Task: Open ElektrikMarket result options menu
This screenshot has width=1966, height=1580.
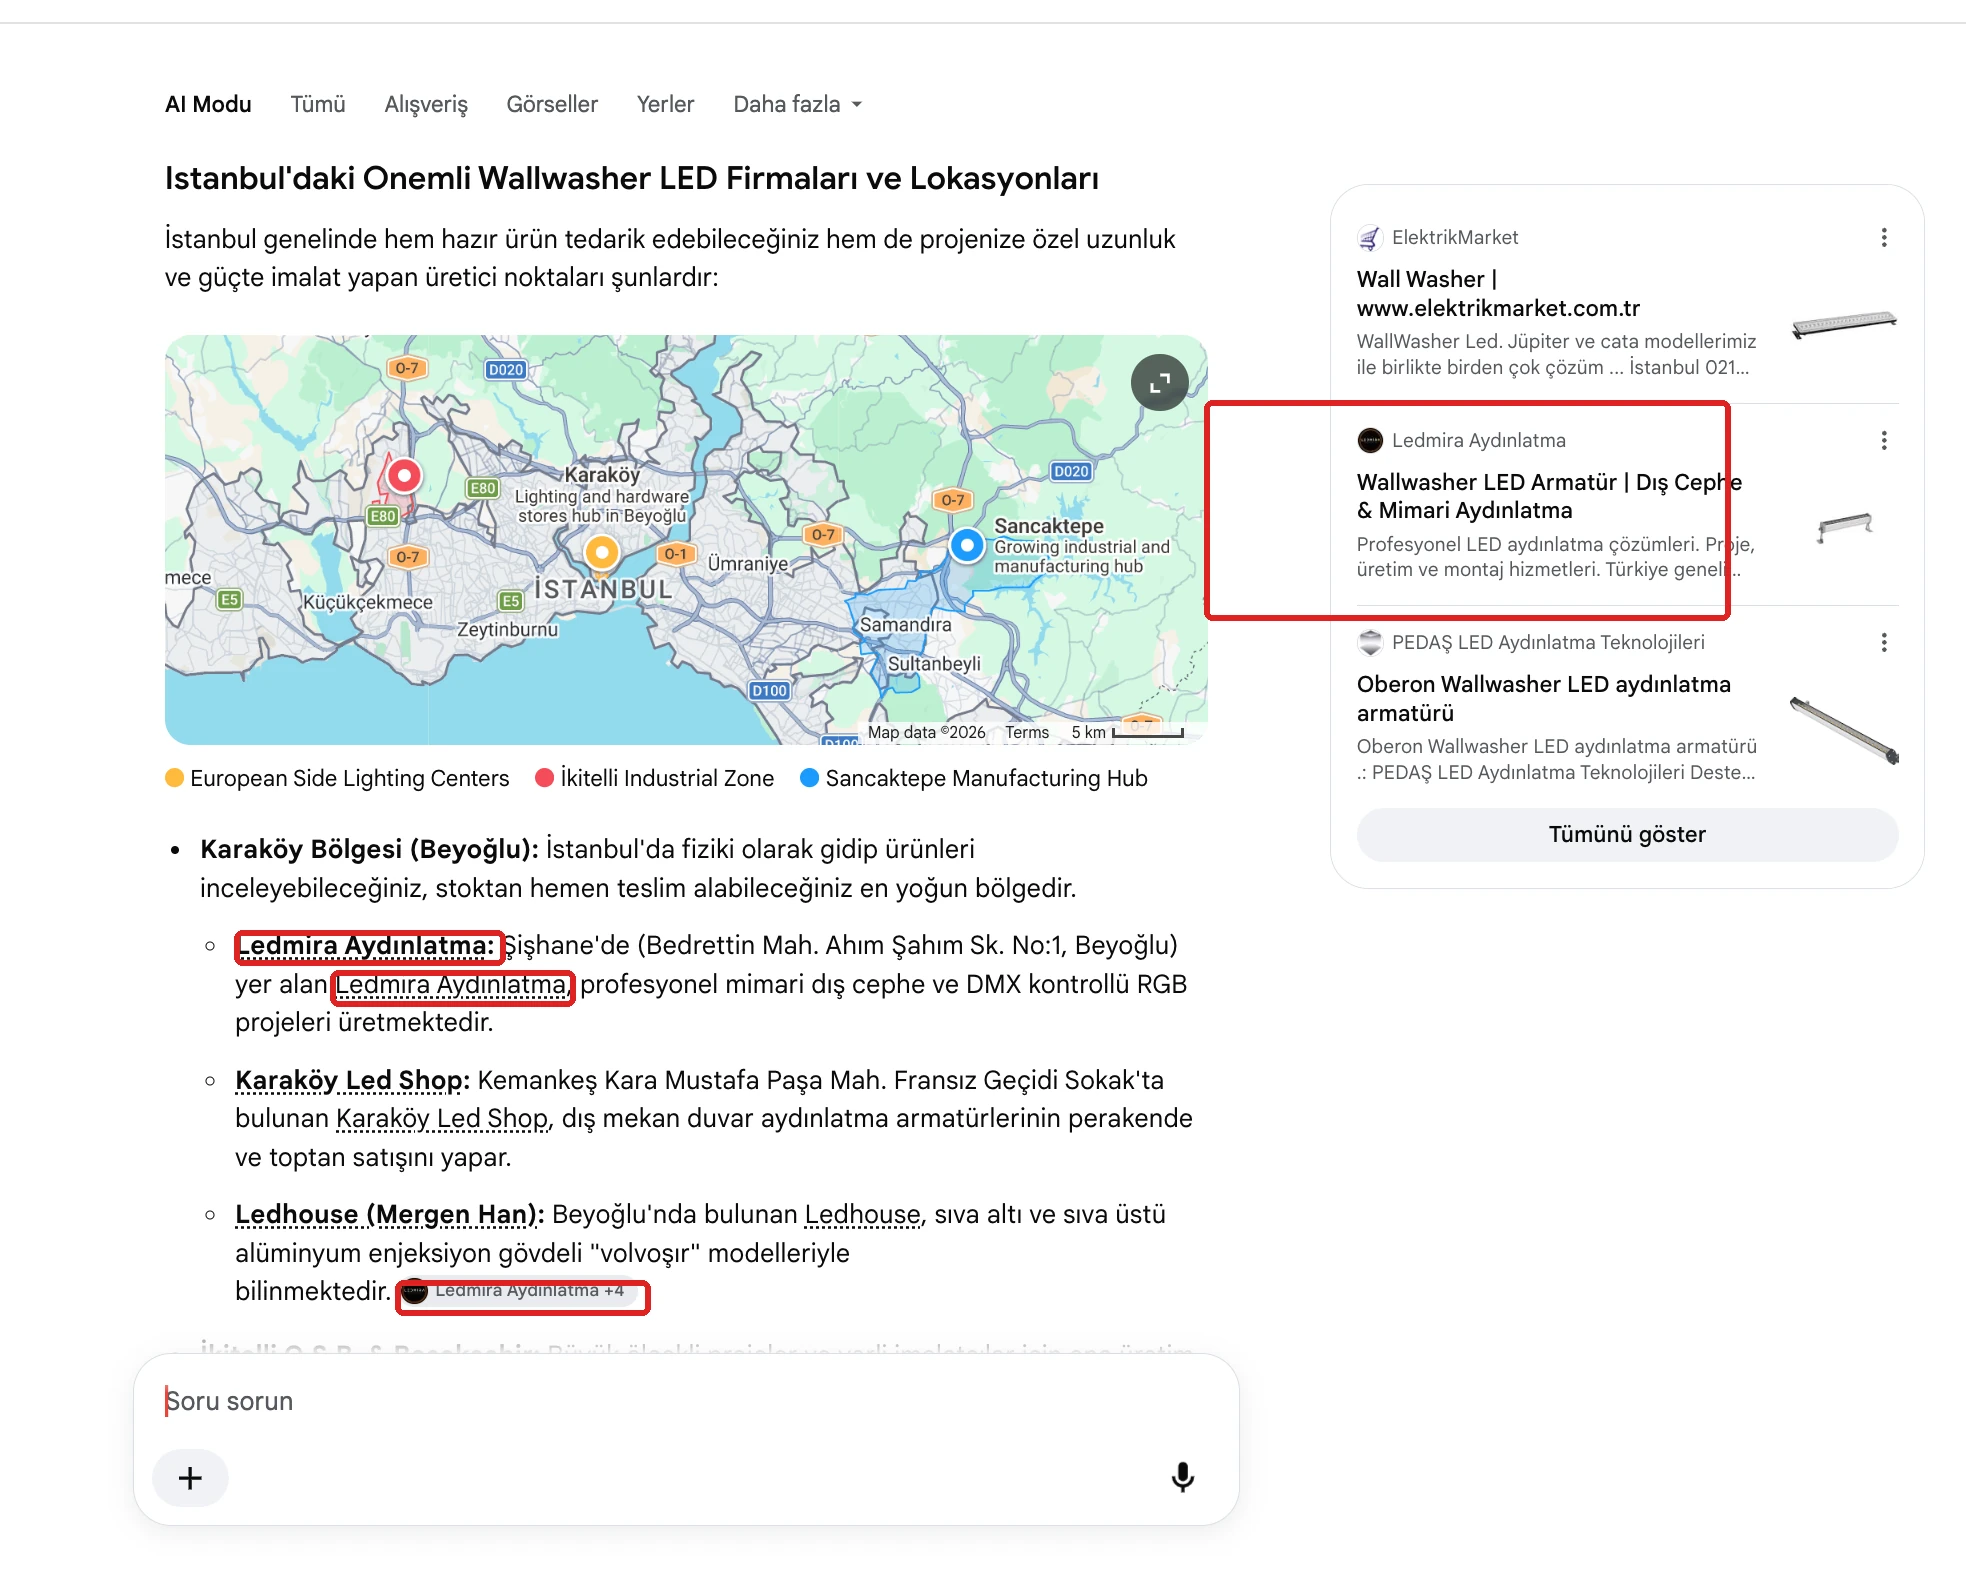Action: click(1884, 238)
